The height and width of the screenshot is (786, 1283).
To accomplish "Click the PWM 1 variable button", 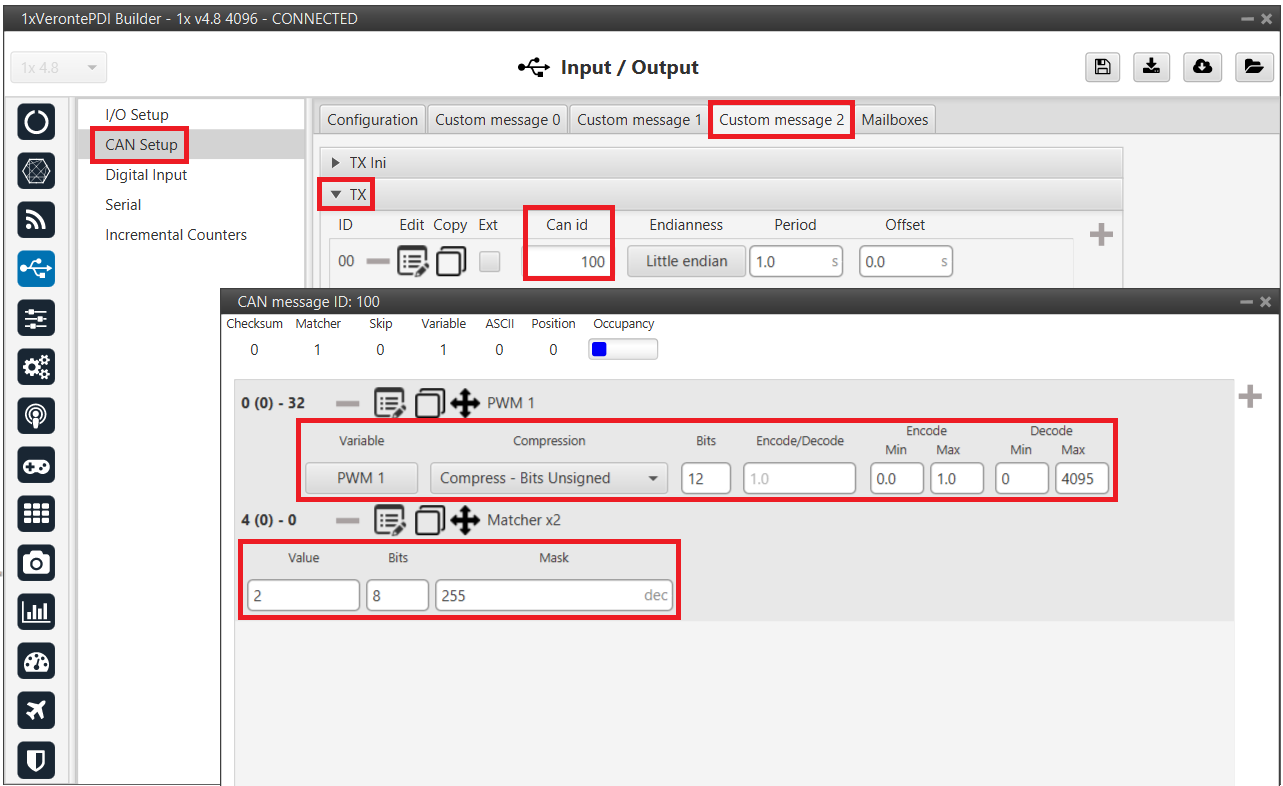I will coord(361,479).
